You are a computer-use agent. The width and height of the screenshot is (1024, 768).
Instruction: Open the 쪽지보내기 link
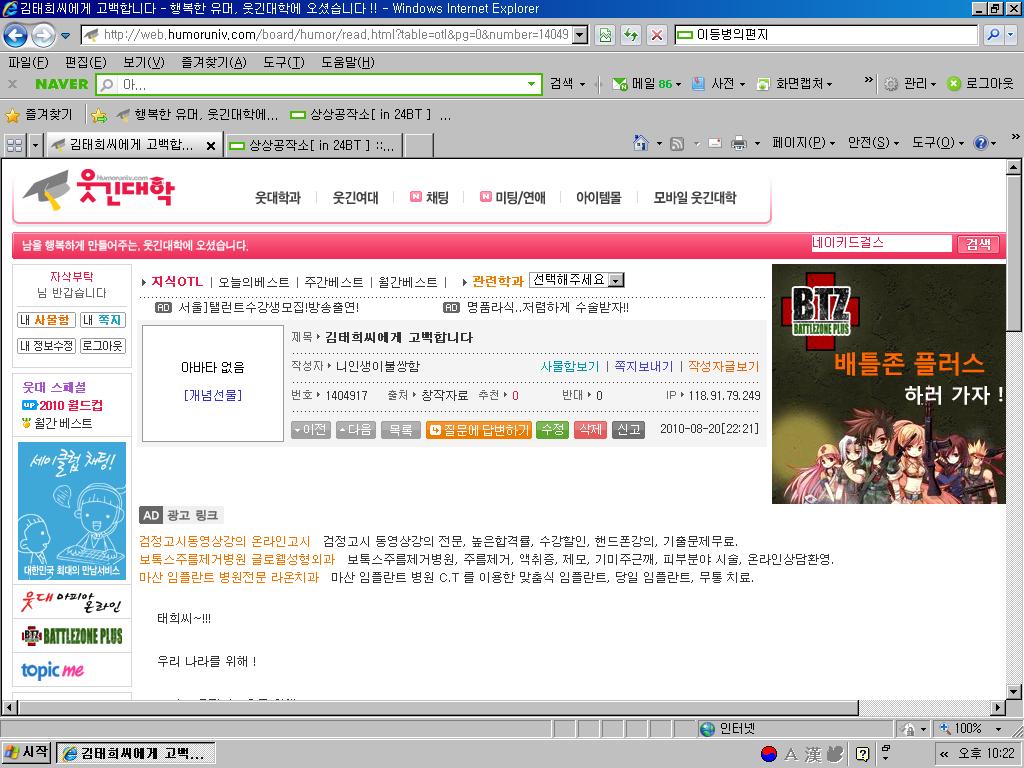pos(643,366)
